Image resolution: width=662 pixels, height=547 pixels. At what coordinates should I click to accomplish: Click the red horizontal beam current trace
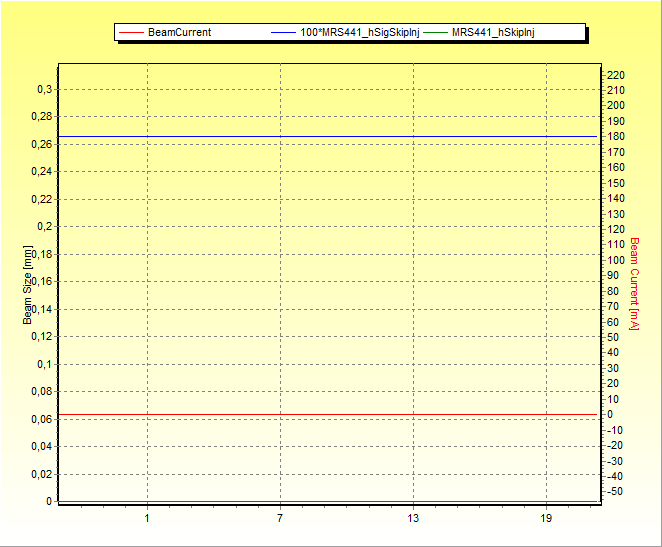coord(330,414)
